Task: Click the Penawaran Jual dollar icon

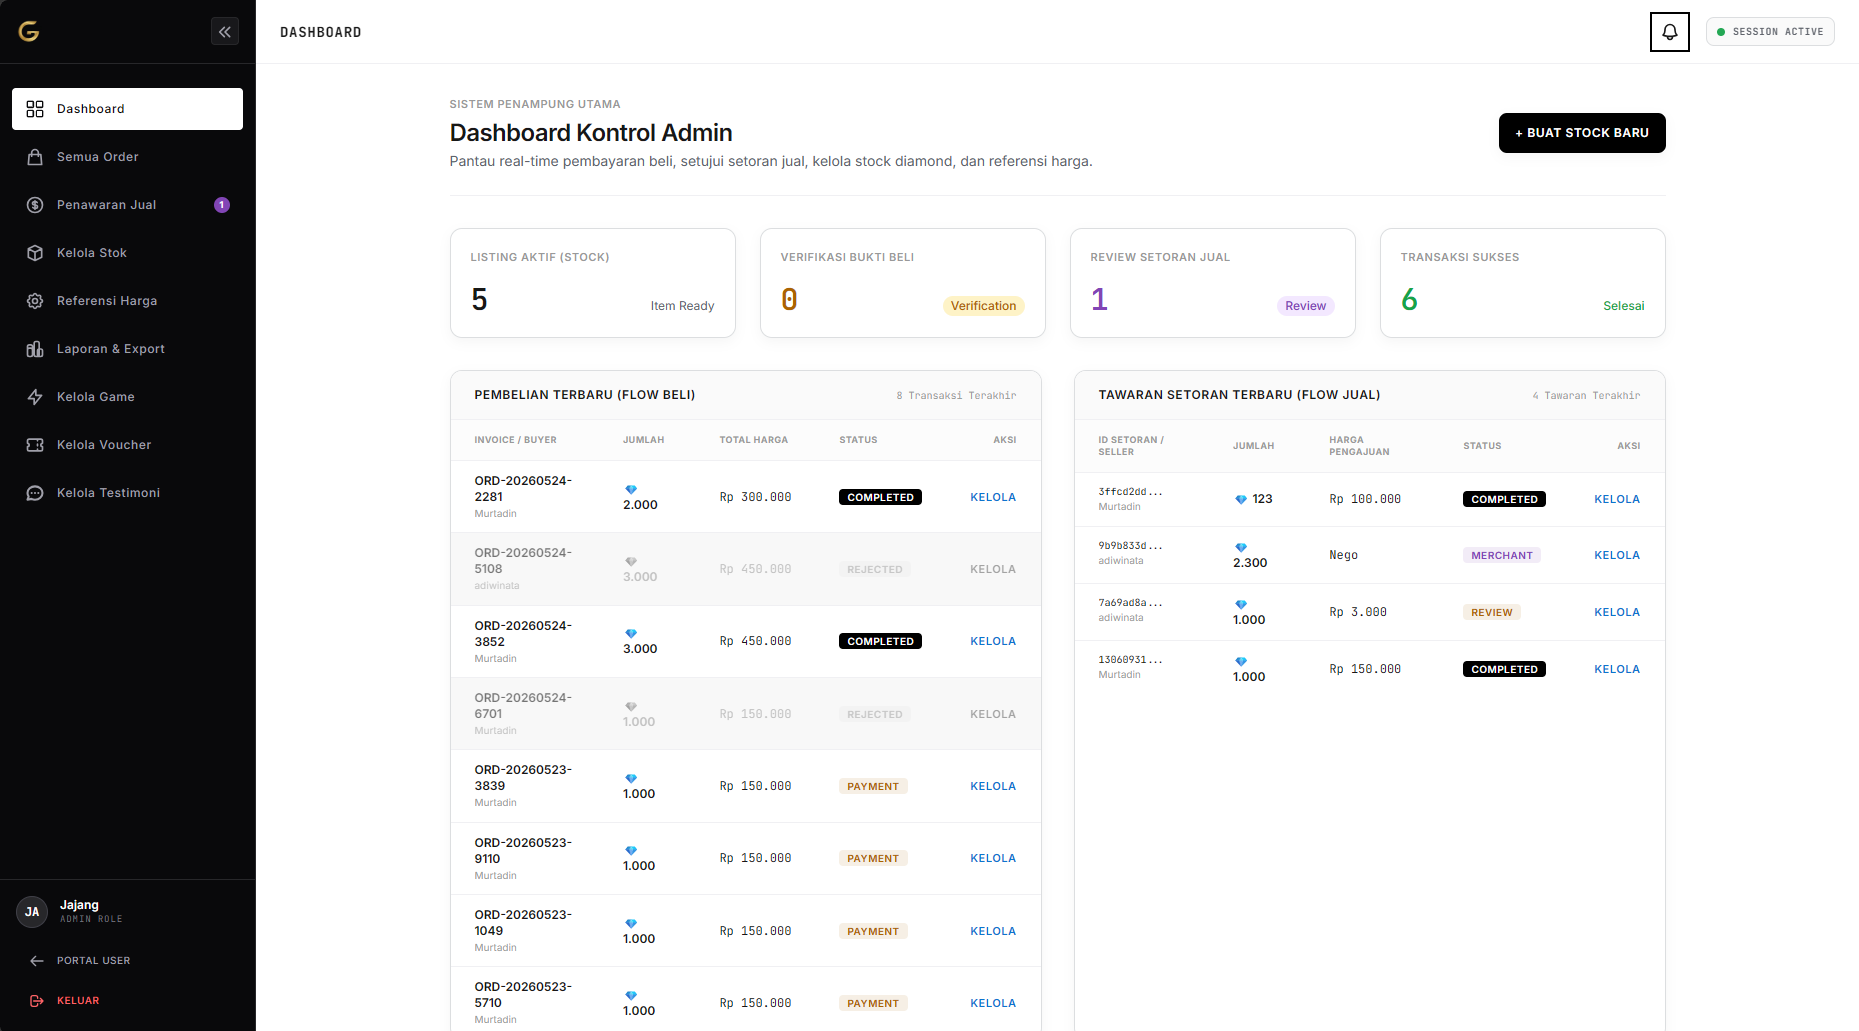Action: (35, 205)
